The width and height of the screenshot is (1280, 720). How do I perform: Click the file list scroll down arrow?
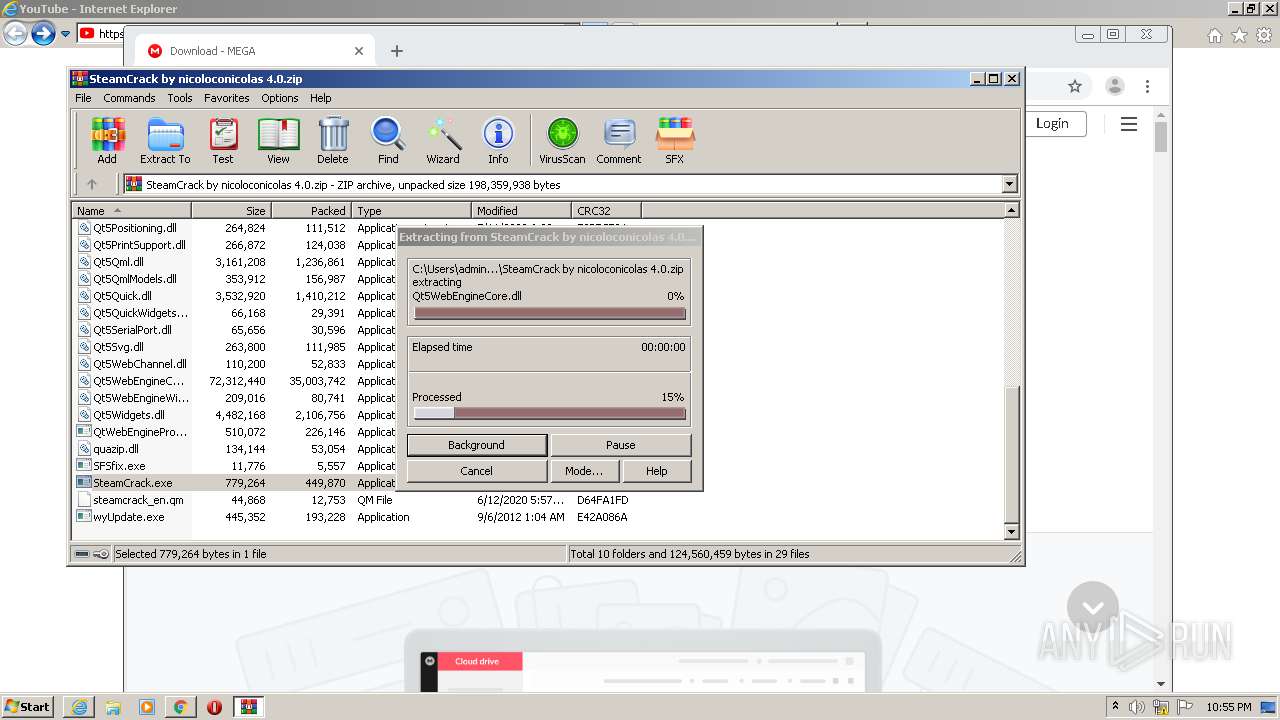click(1011, 532)
